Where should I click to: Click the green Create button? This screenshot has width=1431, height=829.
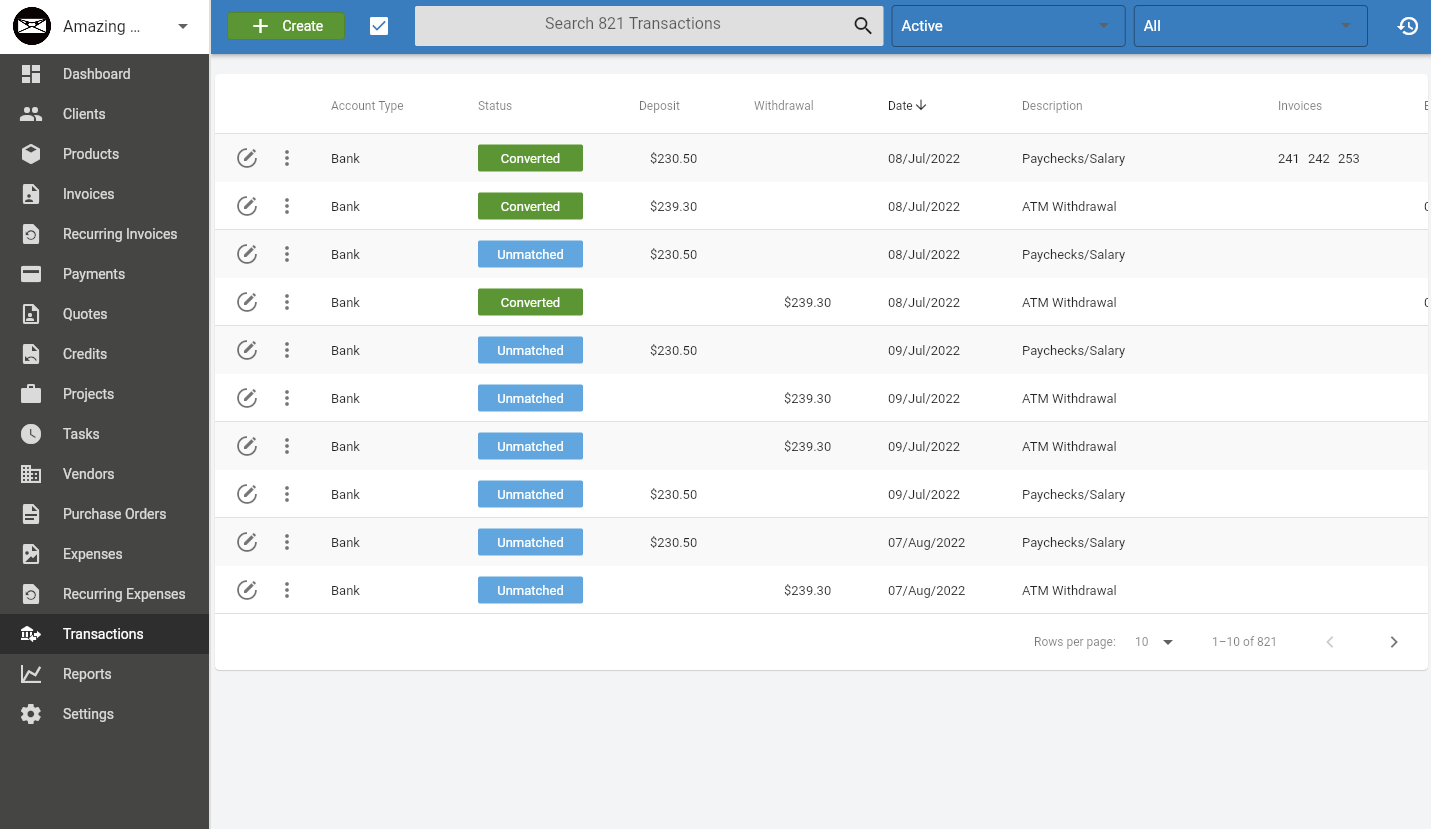tap(286, 26)
